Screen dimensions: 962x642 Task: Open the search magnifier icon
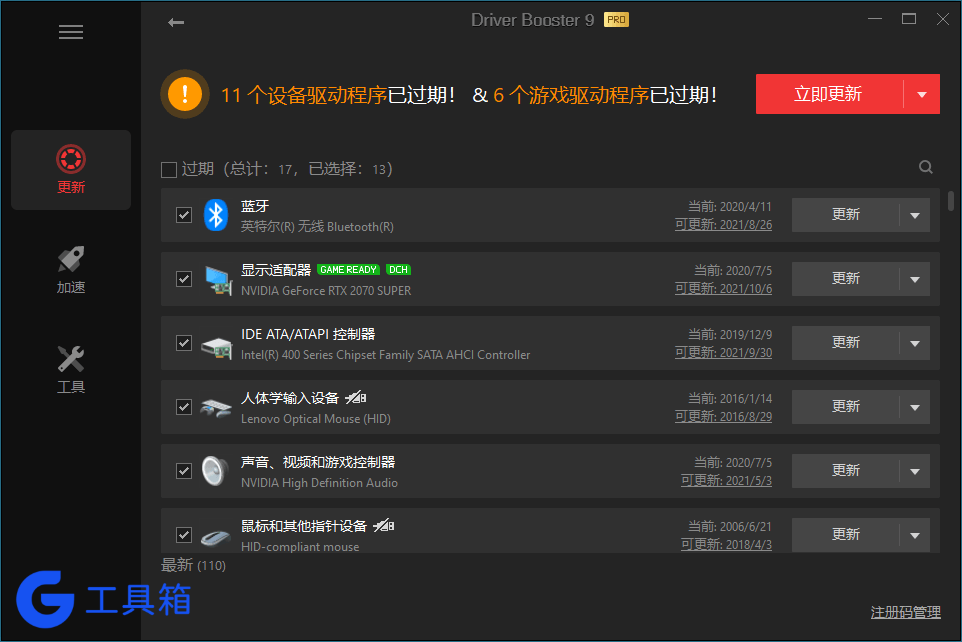[x=926, y=167]
